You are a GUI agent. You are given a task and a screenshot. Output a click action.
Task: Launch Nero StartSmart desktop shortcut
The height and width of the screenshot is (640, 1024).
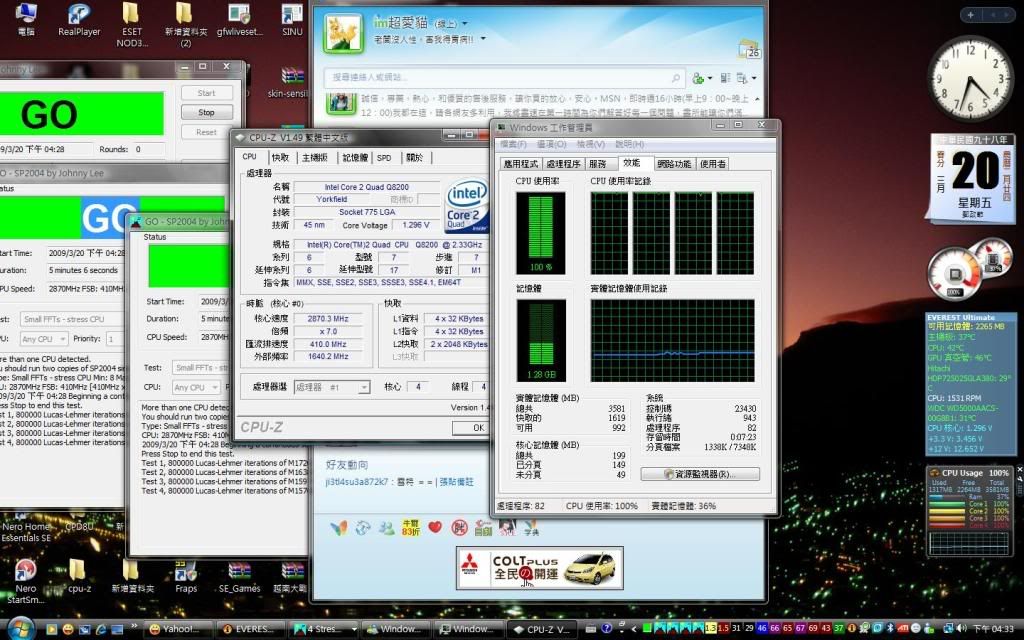pyautogui.click(x=25, y=581)
